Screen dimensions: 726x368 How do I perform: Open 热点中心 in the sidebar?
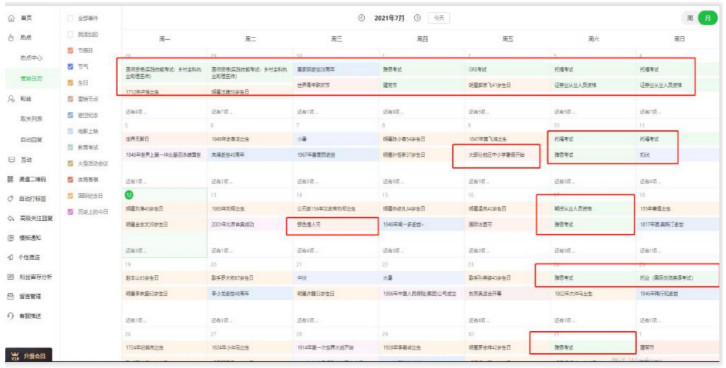point(31,58)
